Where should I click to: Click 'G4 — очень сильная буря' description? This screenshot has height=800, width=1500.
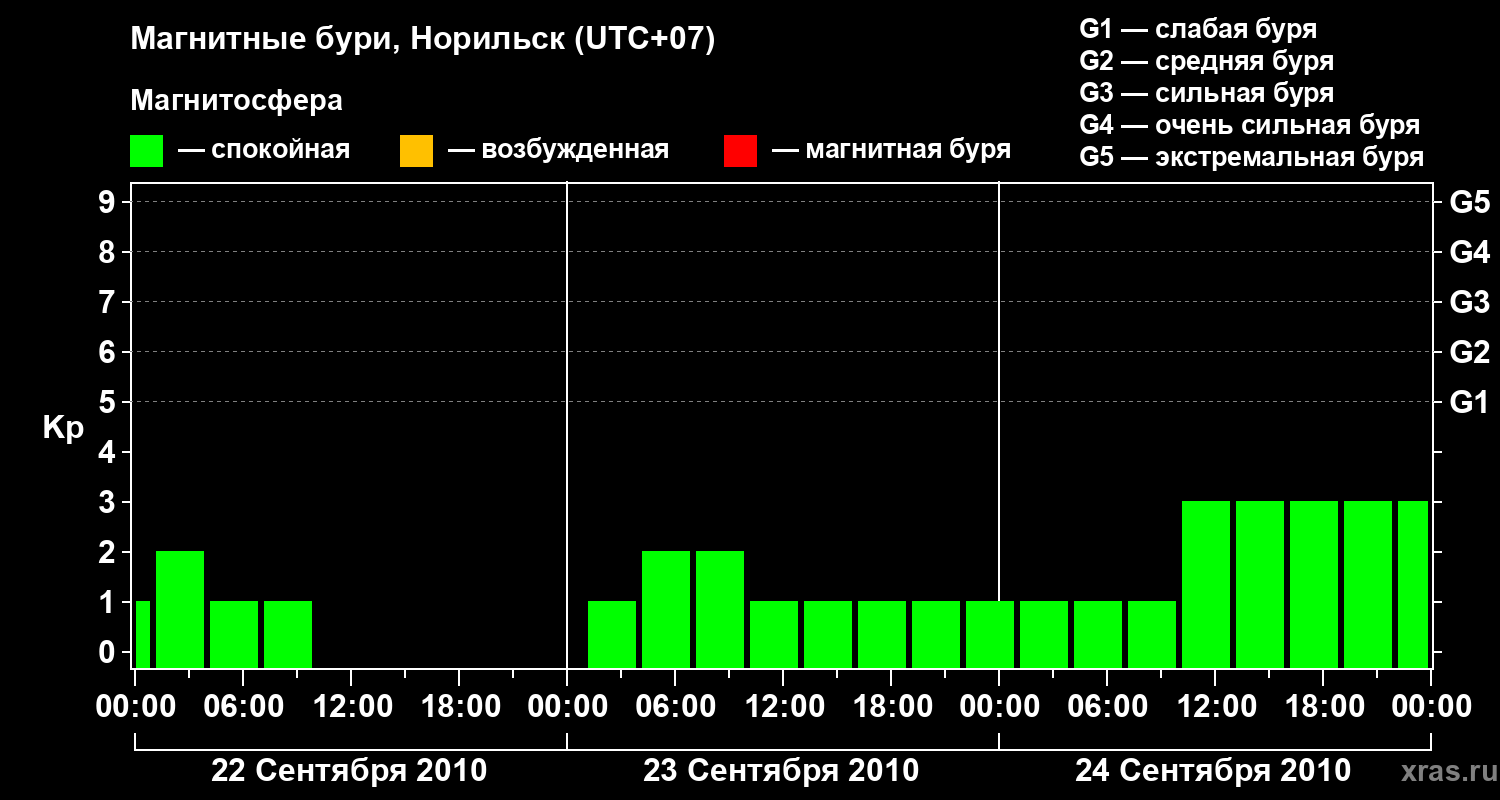(x=1250, y=125)
